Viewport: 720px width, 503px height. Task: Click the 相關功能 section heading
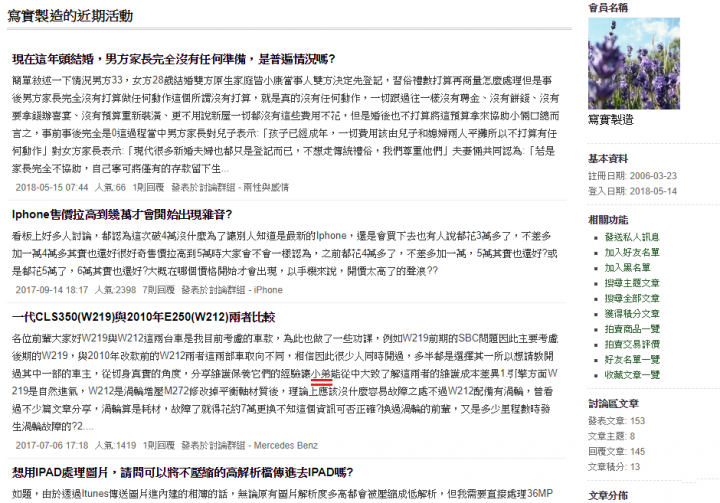[608, 220]
